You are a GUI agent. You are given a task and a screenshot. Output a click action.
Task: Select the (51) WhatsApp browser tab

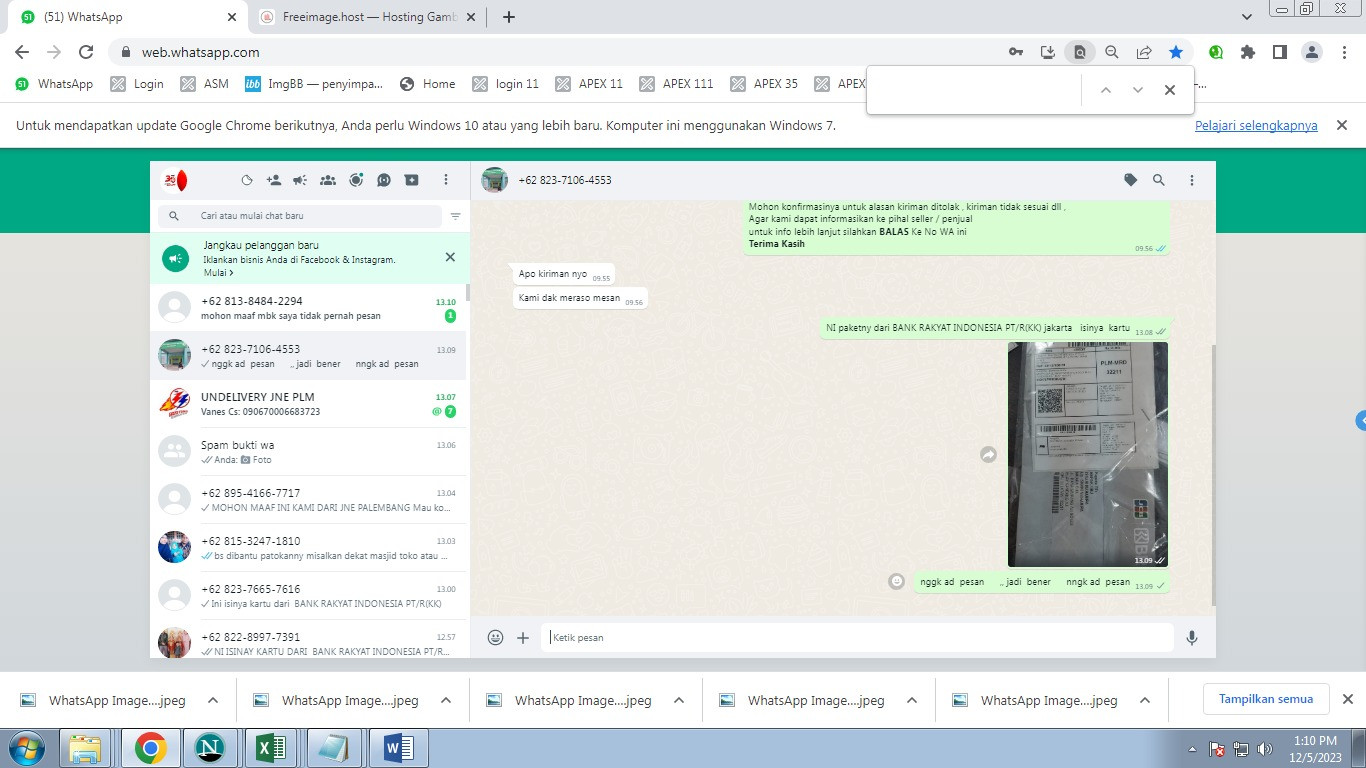(x=130, y=17)
